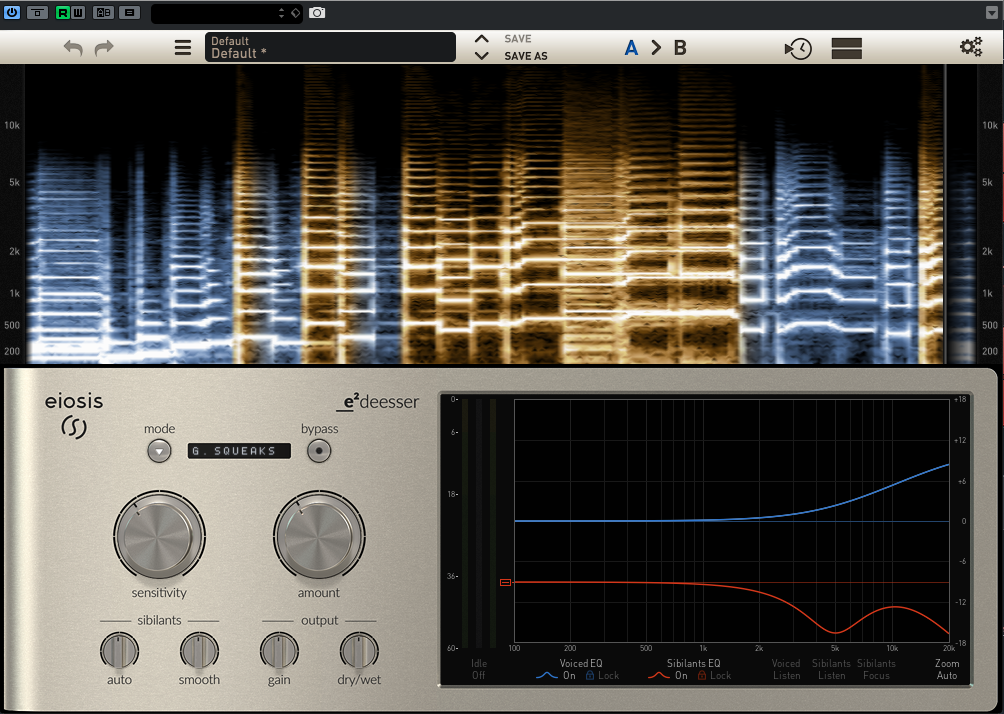Click Zoom Auto control
Image resolution: width=1004 pixels, height=714 pixels.
(947, 669)
